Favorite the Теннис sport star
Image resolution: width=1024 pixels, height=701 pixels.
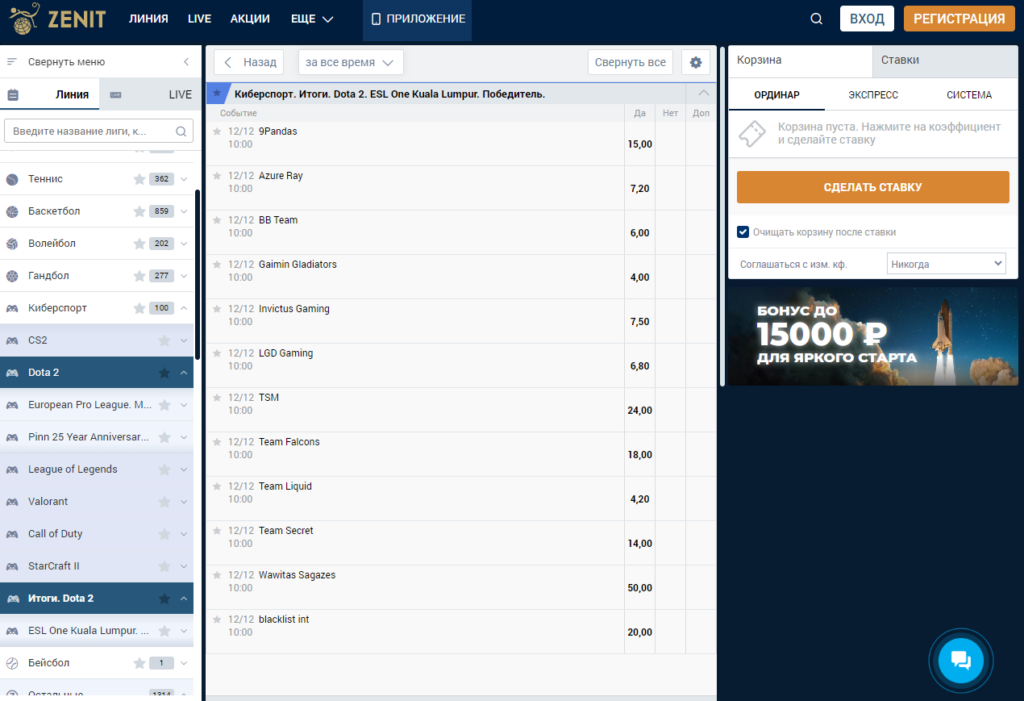(139, 179)
